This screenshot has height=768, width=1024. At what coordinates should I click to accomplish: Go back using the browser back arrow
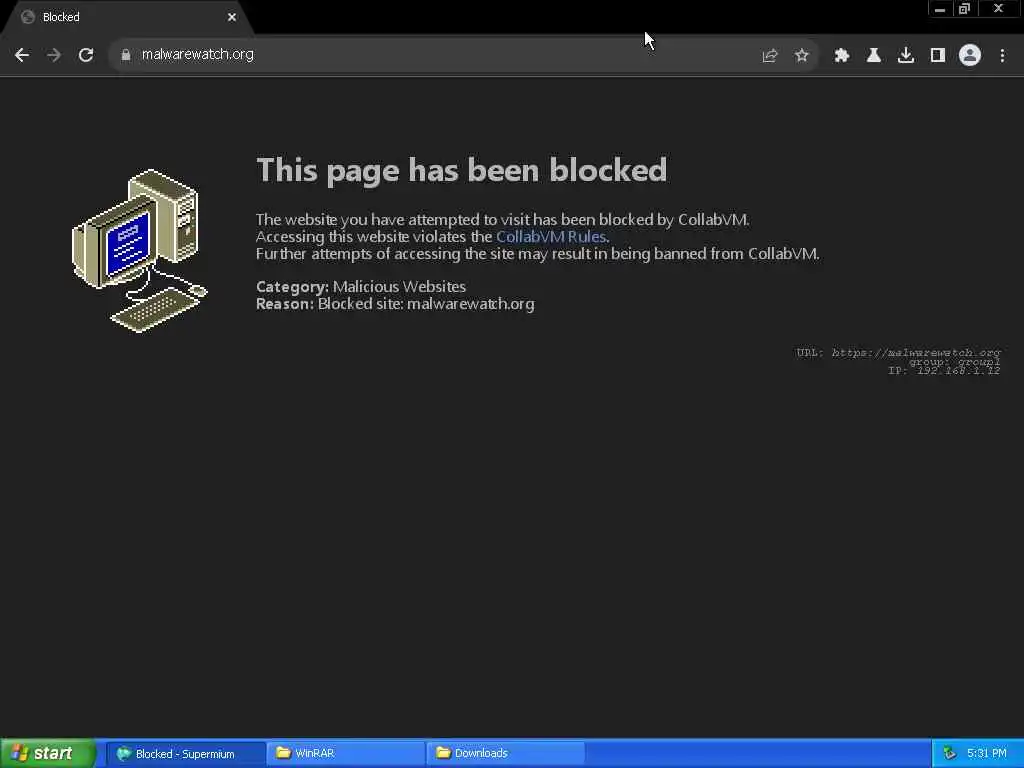pyautogui.click(x=22, y=55)
